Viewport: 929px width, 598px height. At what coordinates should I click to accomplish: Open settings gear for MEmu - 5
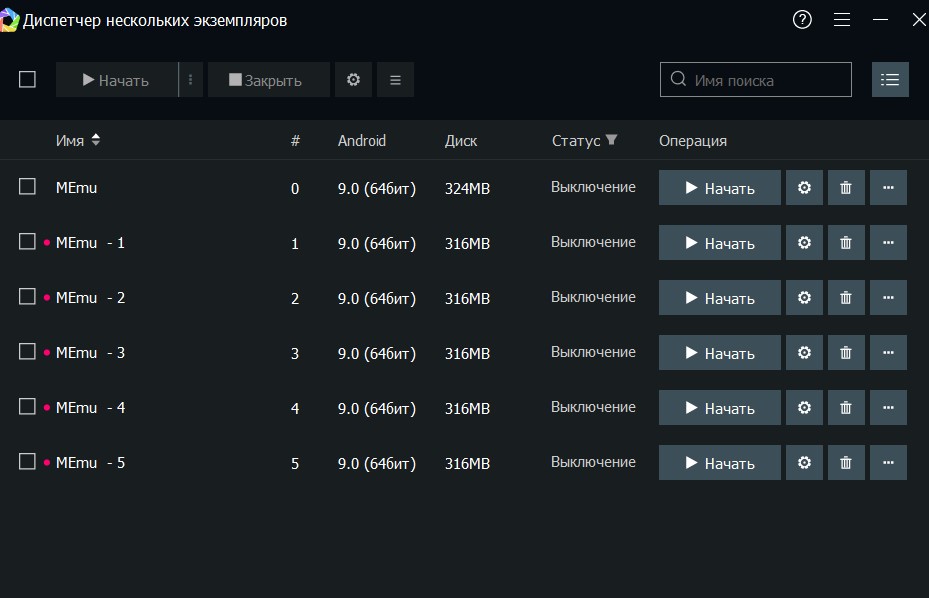point(804,463)
